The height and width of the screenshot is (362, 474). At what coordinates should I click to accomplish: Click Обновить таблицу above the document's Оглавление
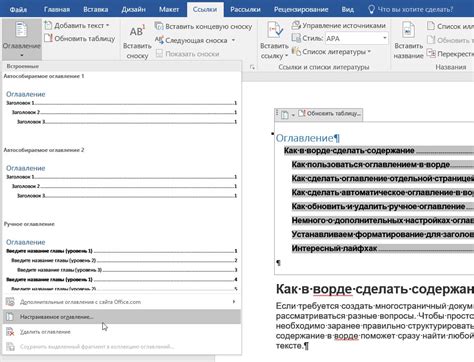point(330,114)
